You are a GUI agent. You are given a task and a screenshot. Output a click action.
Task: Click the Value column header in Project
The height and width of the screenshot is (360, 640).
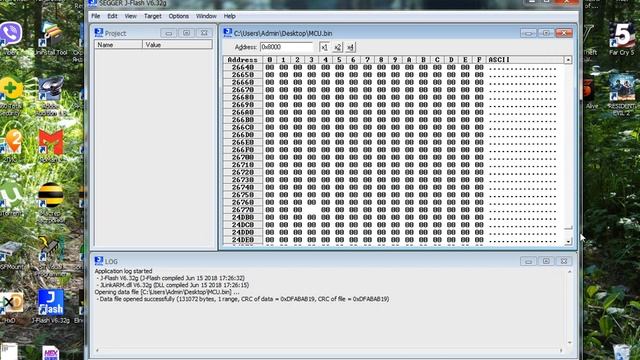[177, 44]
